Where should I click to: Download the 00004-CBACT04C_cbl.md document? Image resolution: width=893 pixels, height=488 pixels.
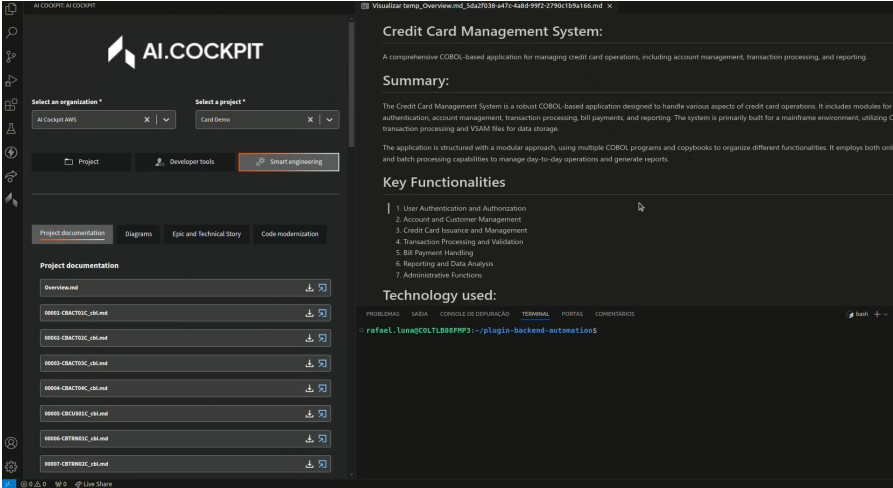pos(309,388)
